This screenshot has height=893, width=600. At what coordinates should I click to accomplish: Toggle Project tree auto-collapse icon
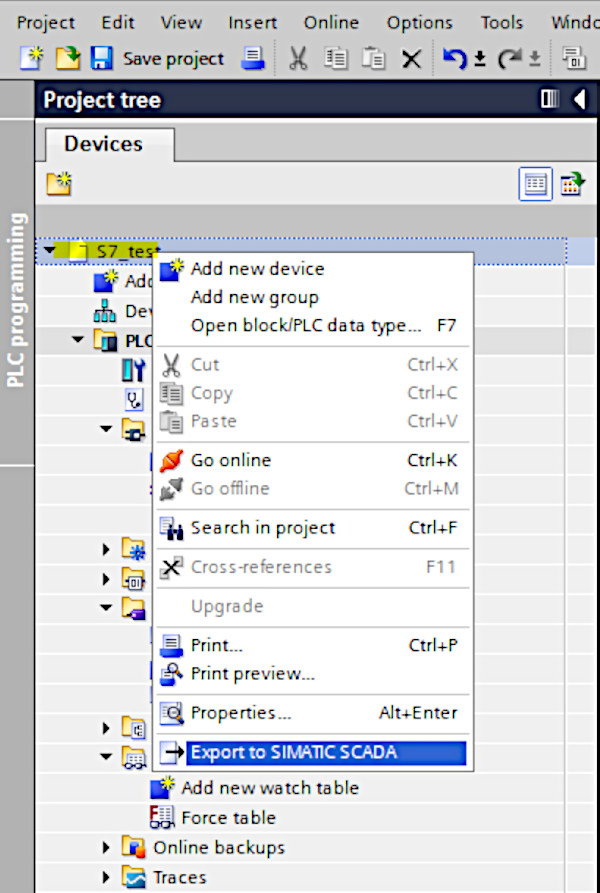[550, 99]
